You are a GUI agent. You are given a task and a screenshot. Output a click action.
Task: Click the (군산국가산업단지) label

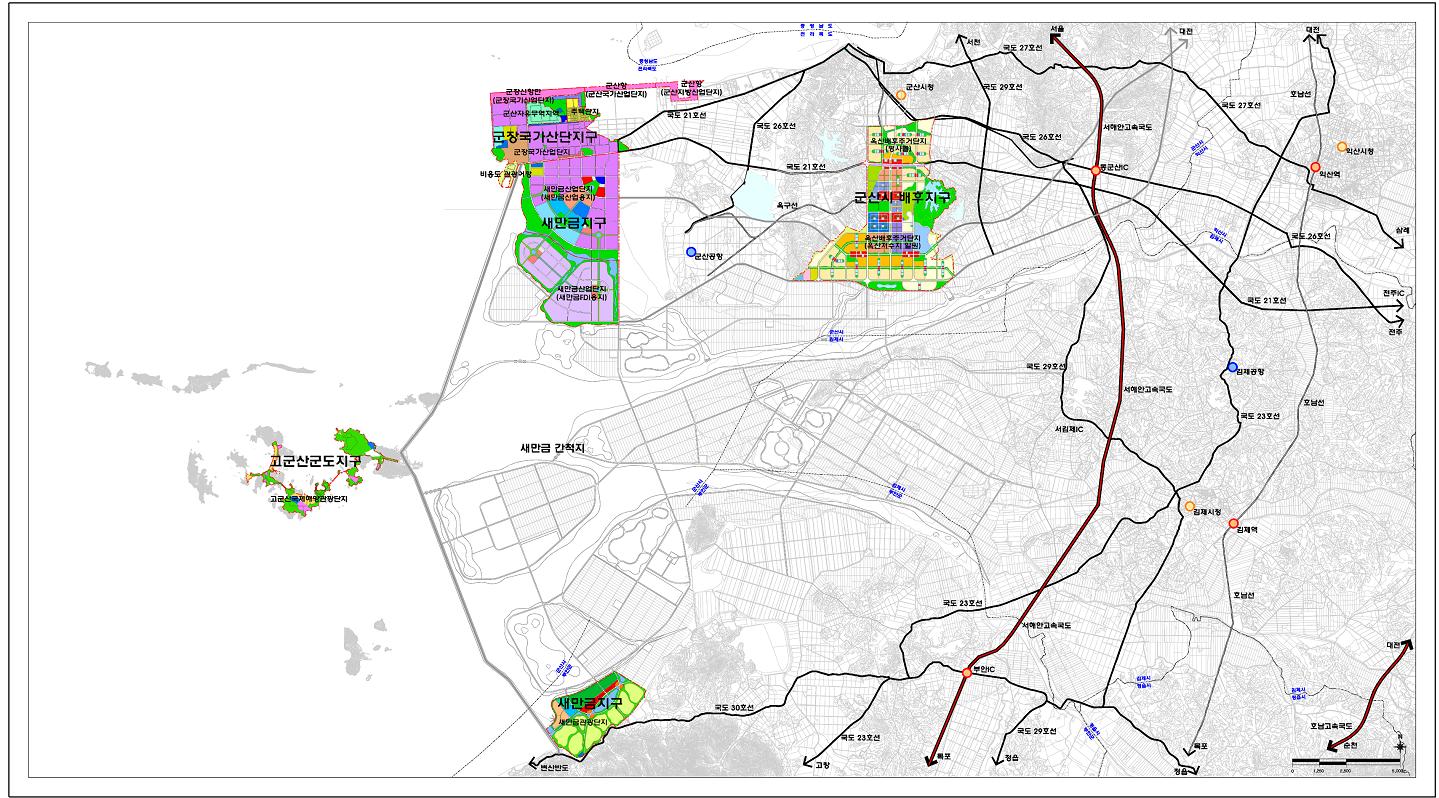(x=616, y=93)
